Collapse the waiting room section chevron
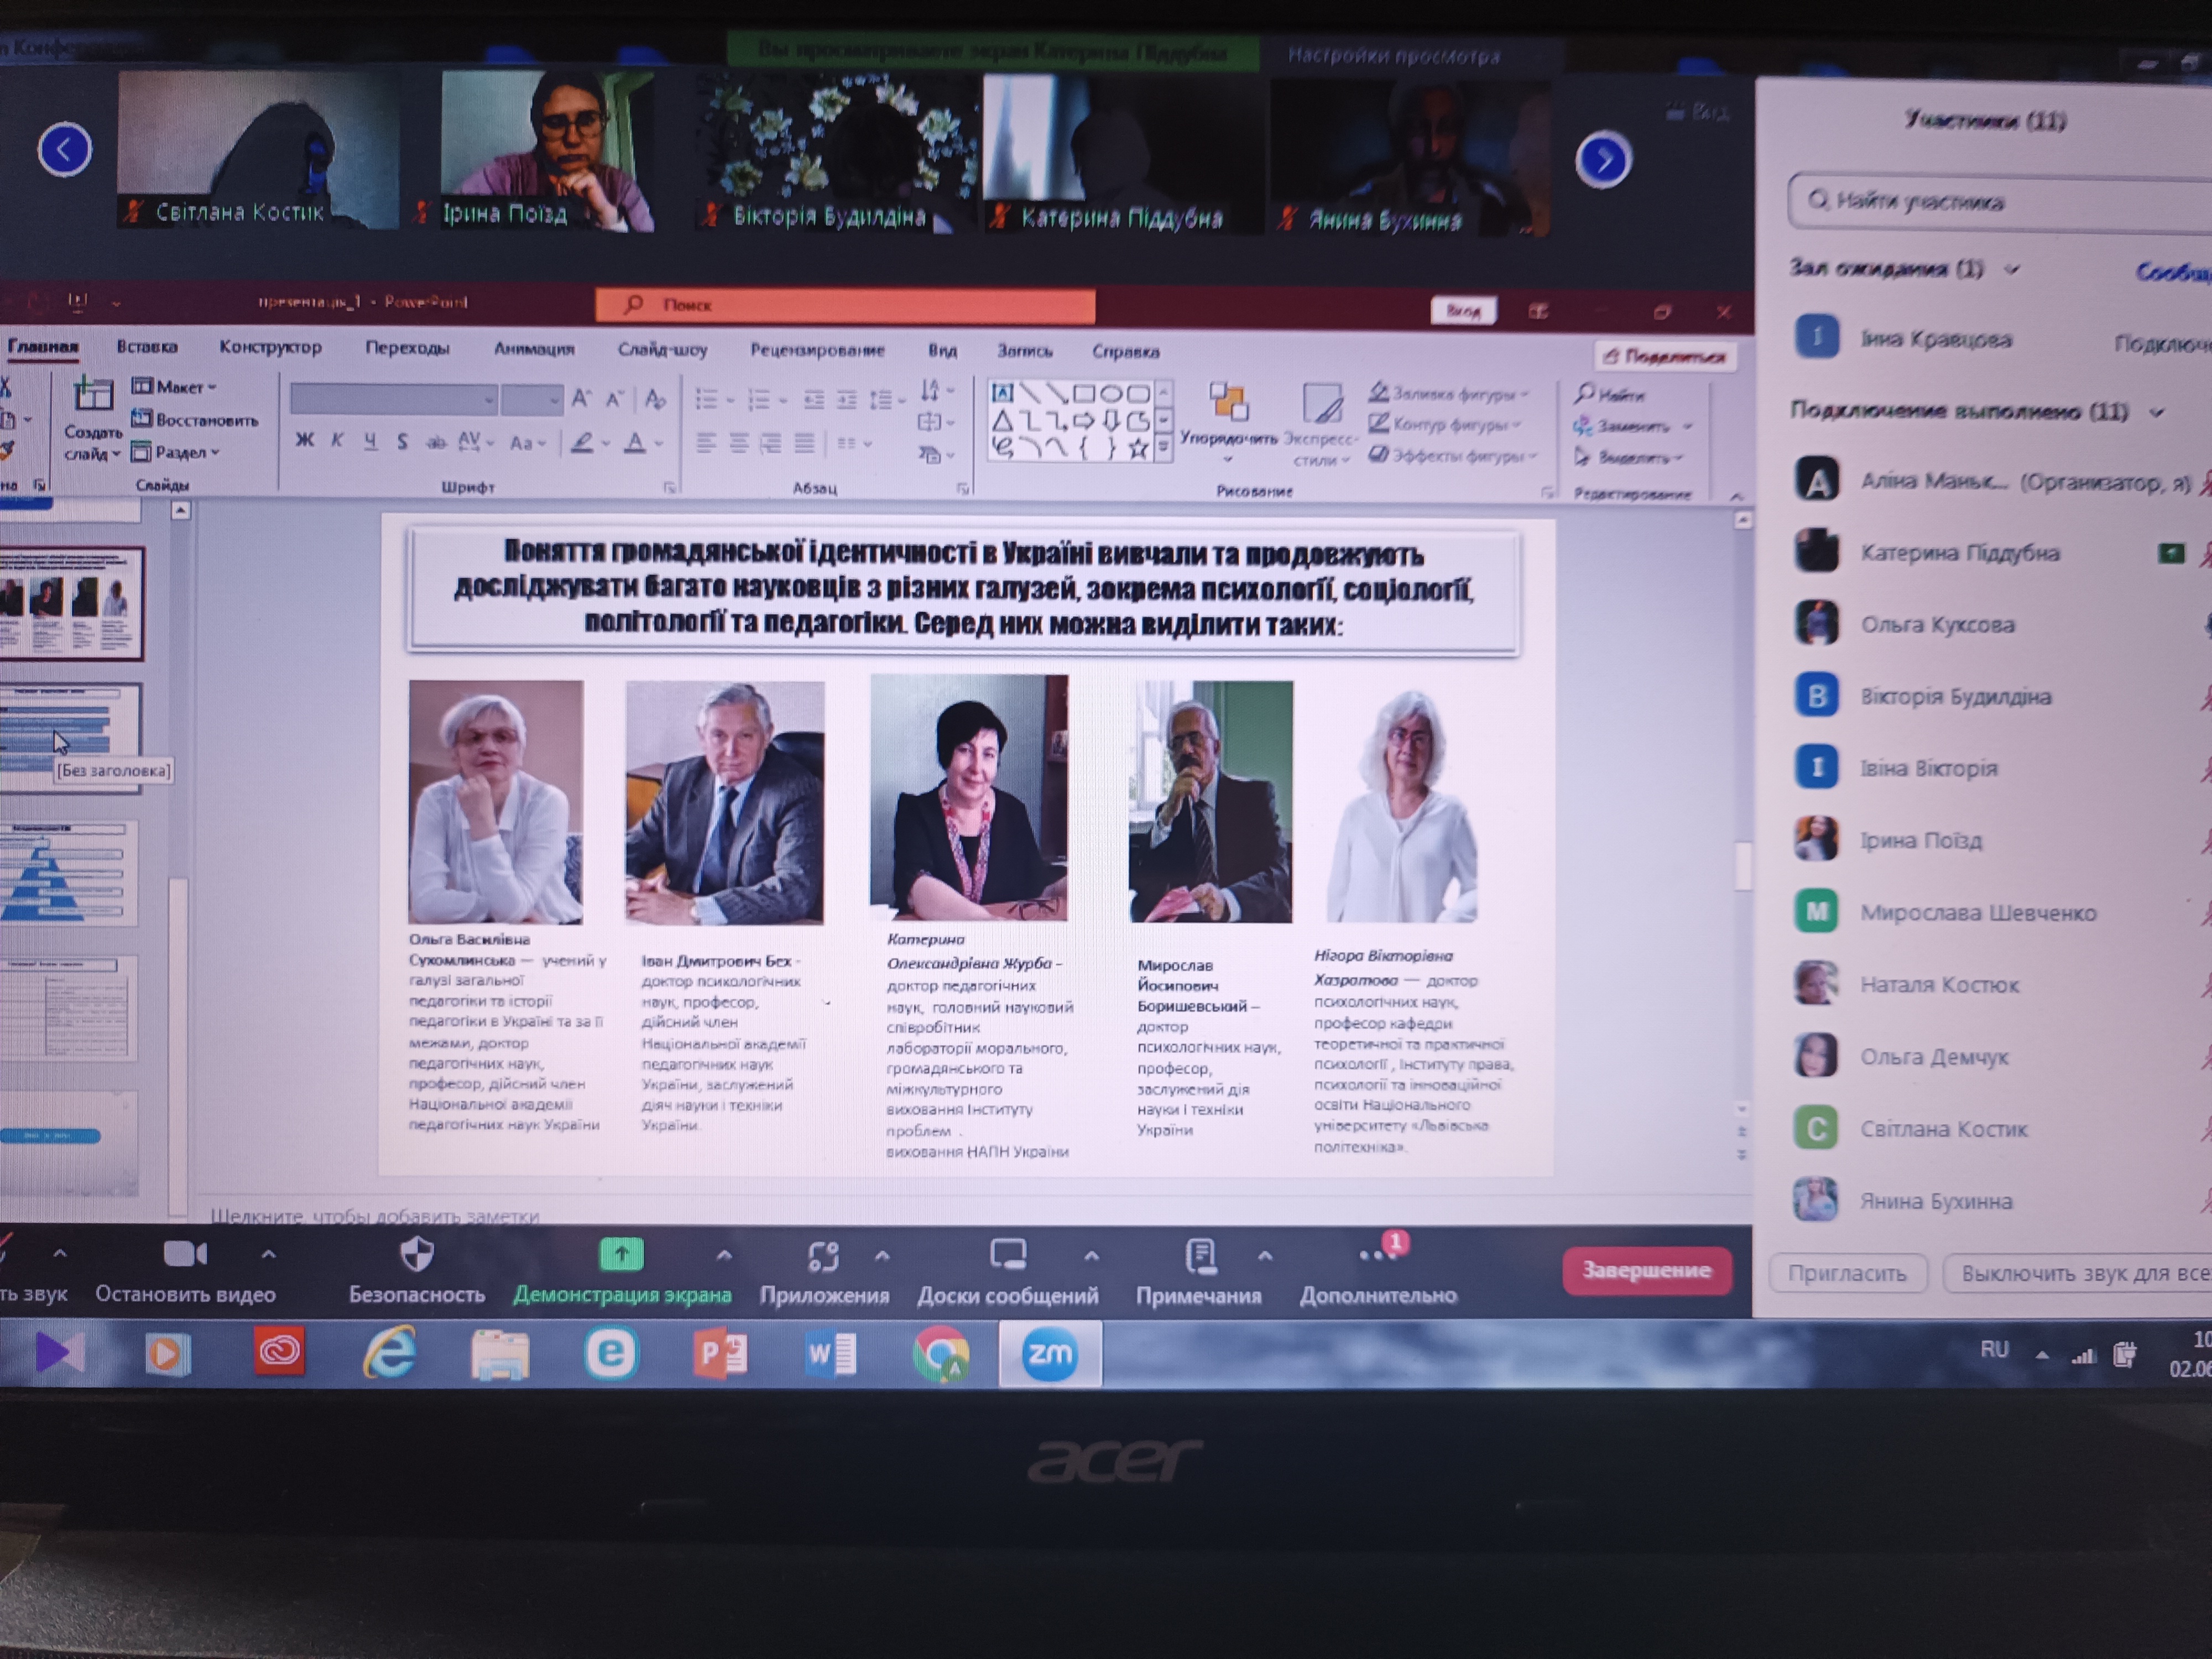Image resolution: width=2212 pixels, height=1659 pixels. click(x=2012, y=269)
